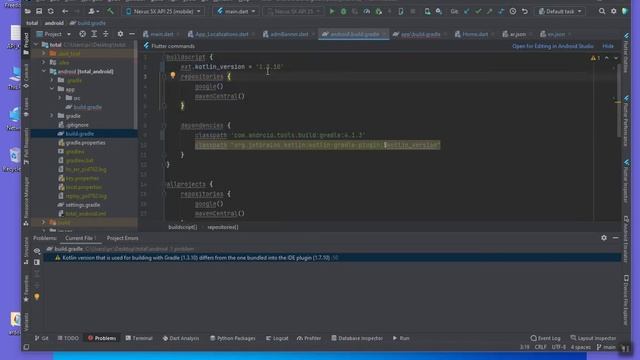Viewport: 640px width, 360px height.
Task: Click the yellow lightbulb intention in editor gutter
Action: 173,75
